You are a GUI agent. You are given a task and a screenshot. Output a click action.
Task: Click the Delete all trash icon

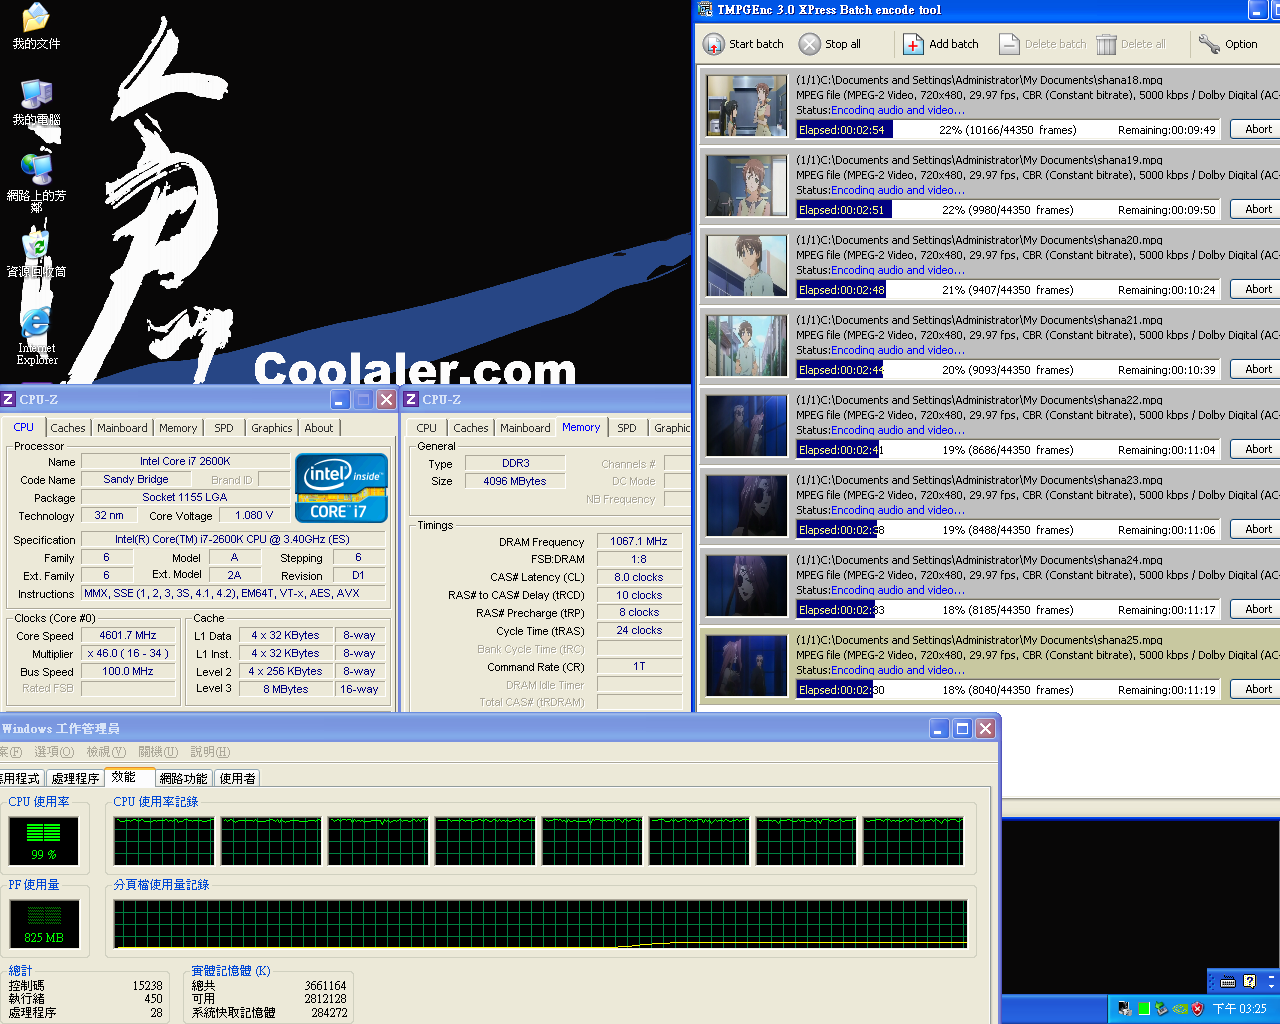click(1106, 44)
